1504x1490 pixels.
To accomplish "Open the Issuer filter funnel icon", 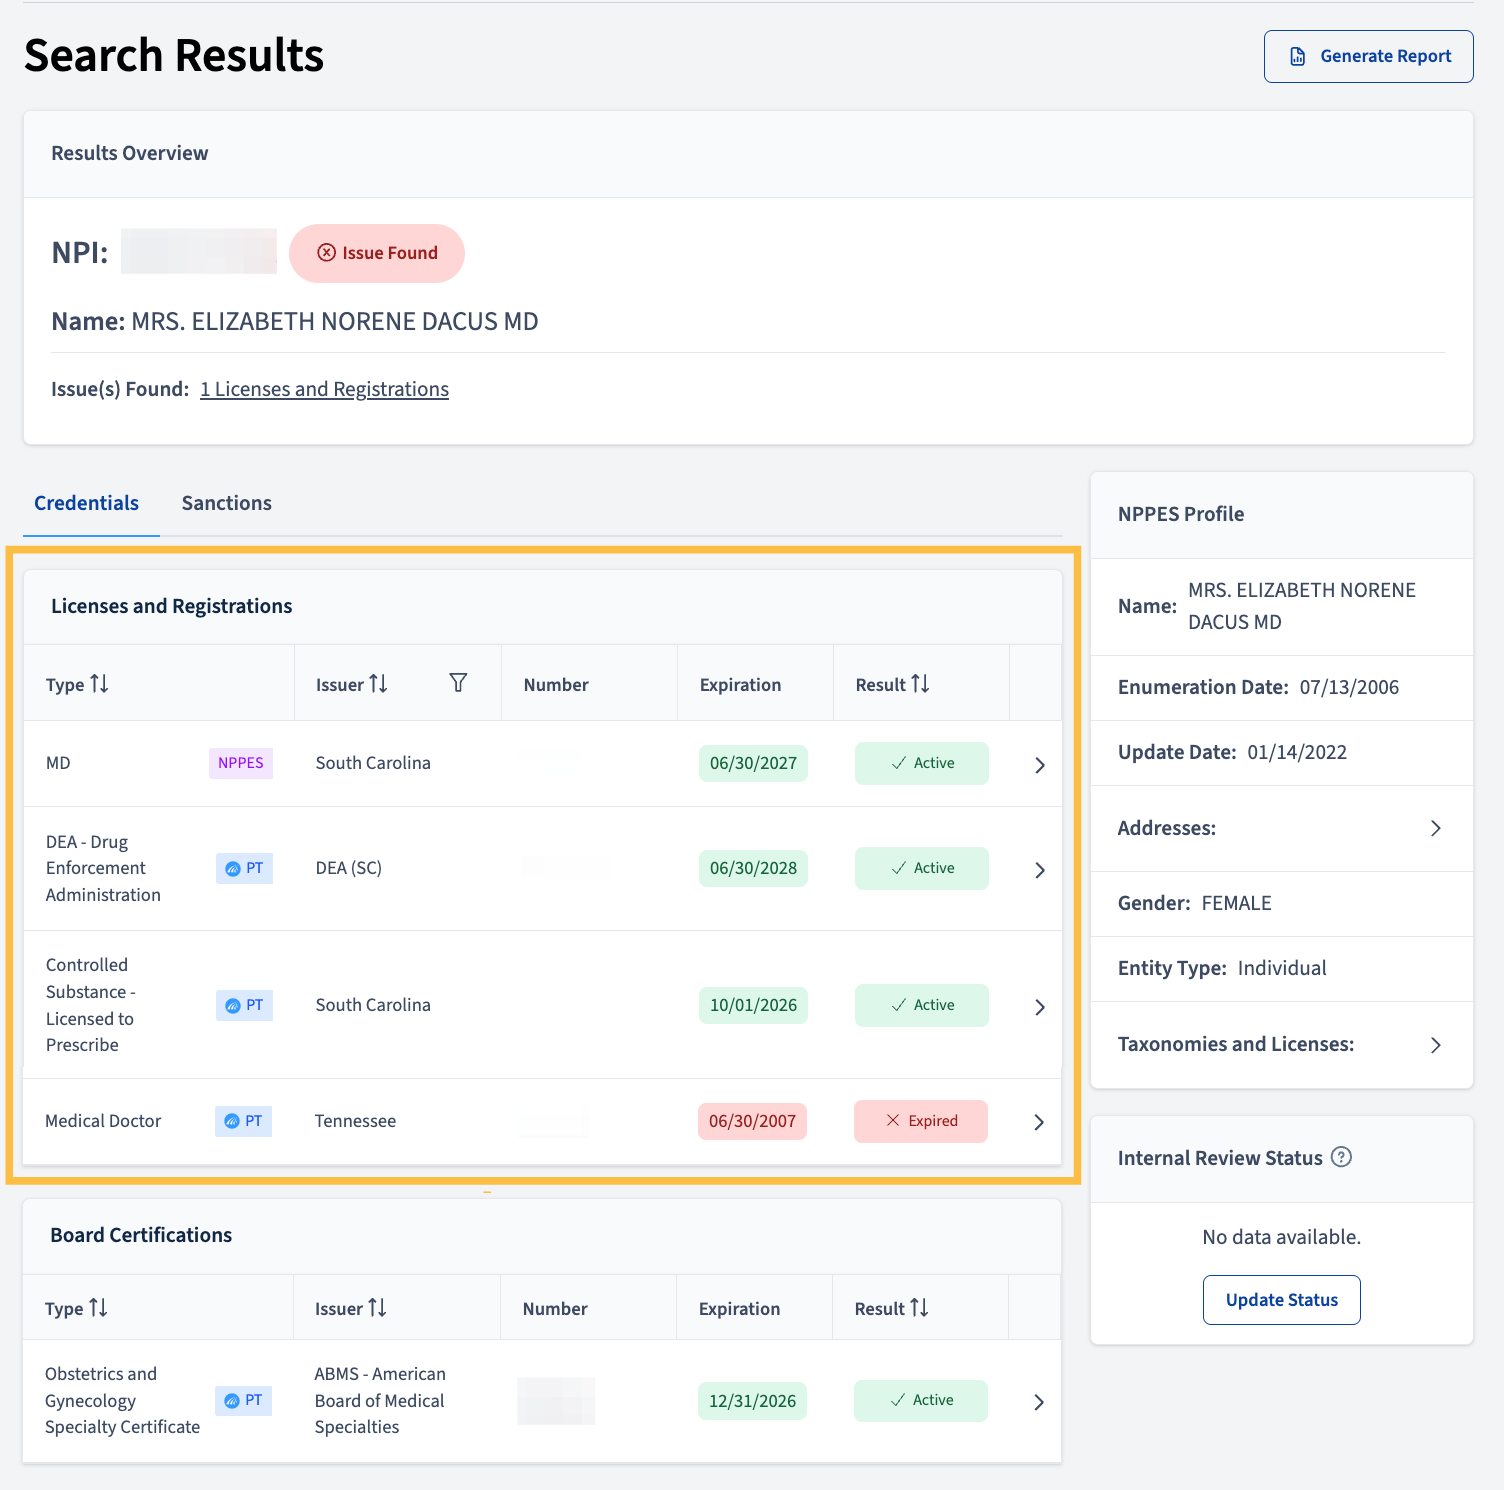I will [x=458, y=683].
